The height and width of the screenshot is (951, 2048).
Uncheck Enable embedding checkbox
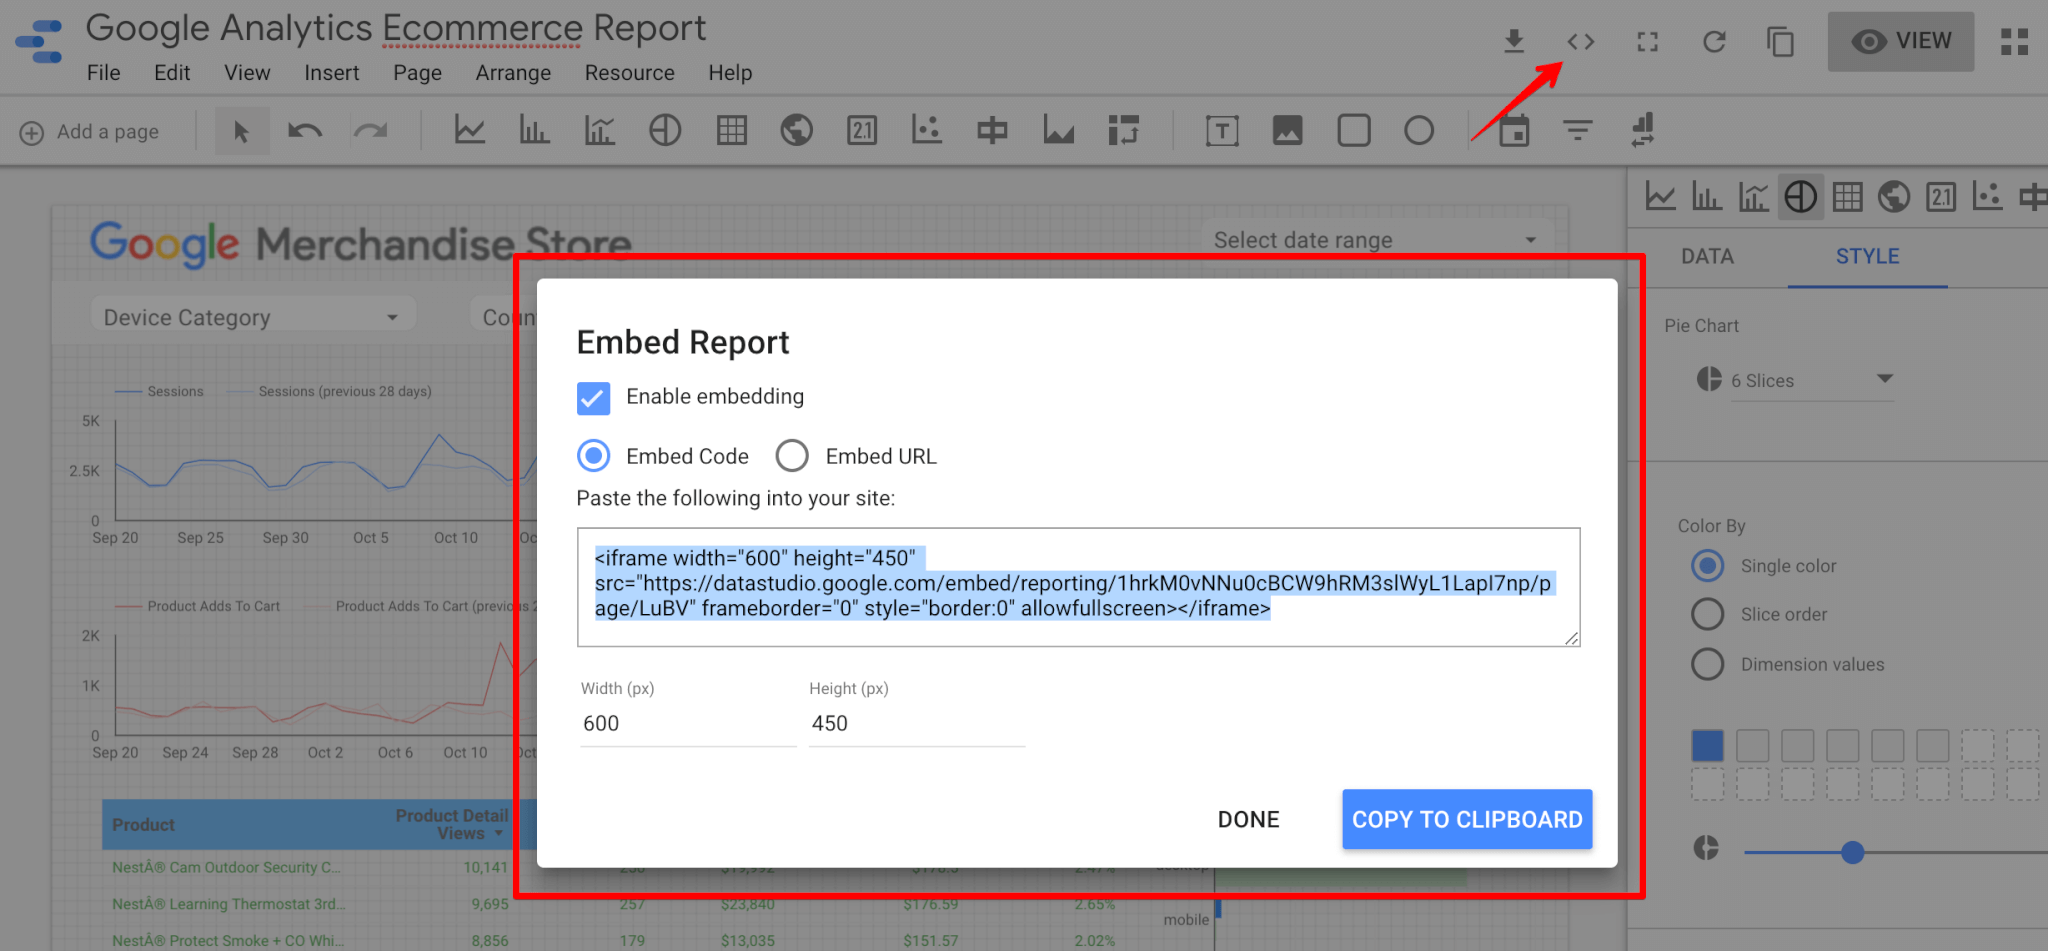pos(593,397)
